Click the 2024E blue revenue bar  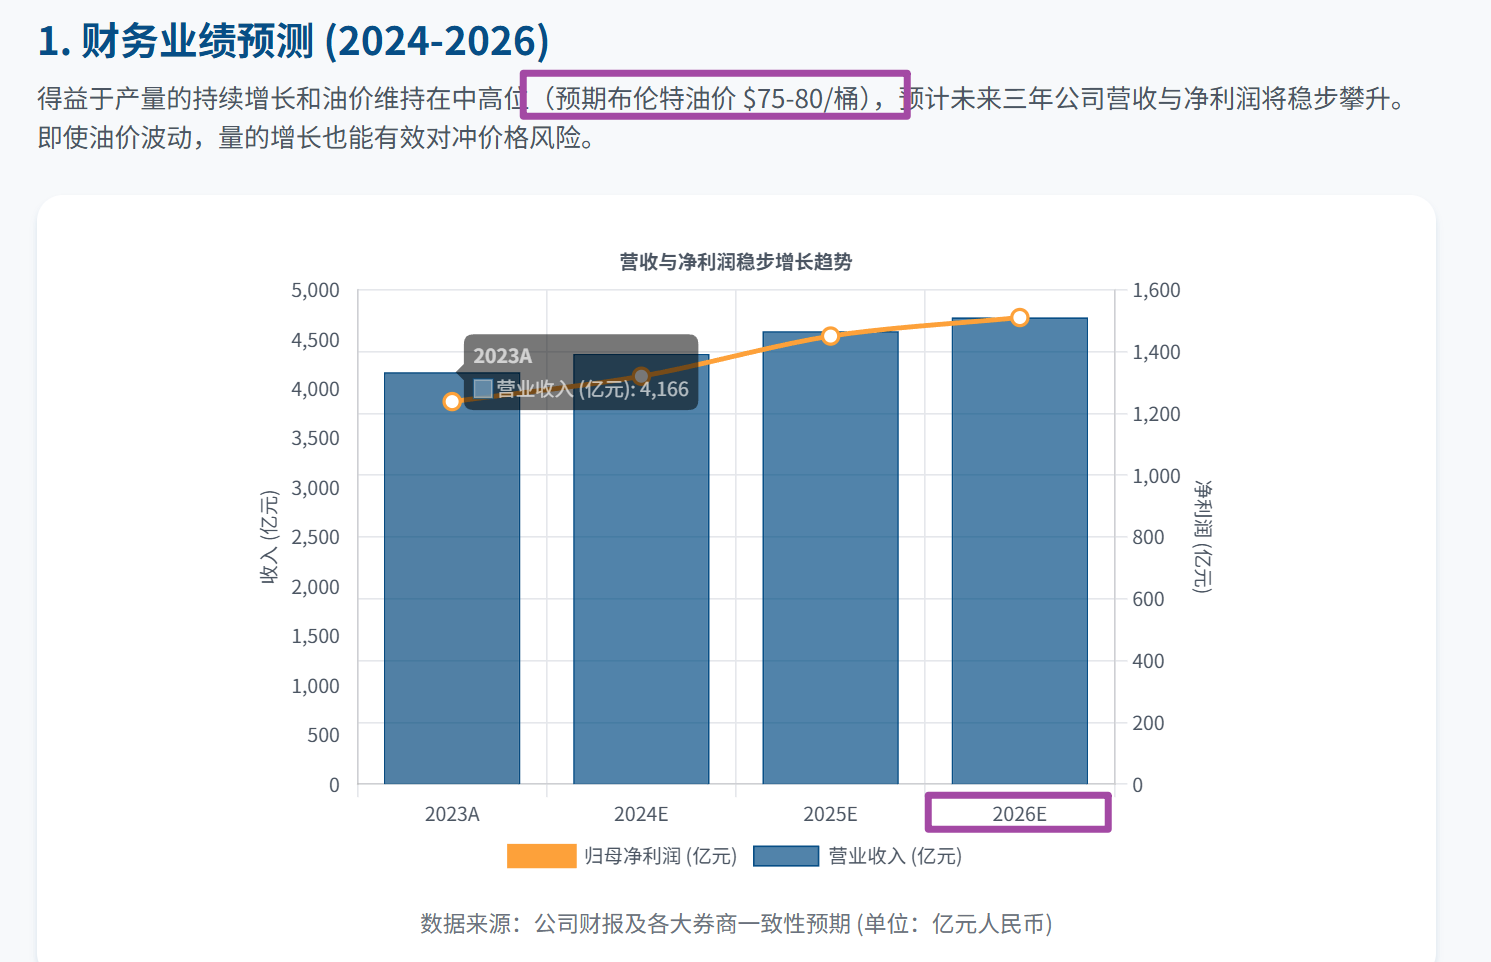(x=641, y=600)
